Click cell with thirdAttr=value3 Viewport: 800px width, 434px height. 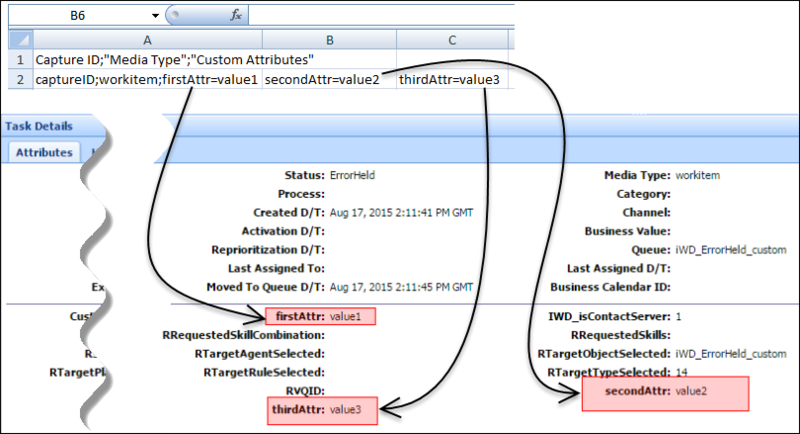tap(452, 80)
